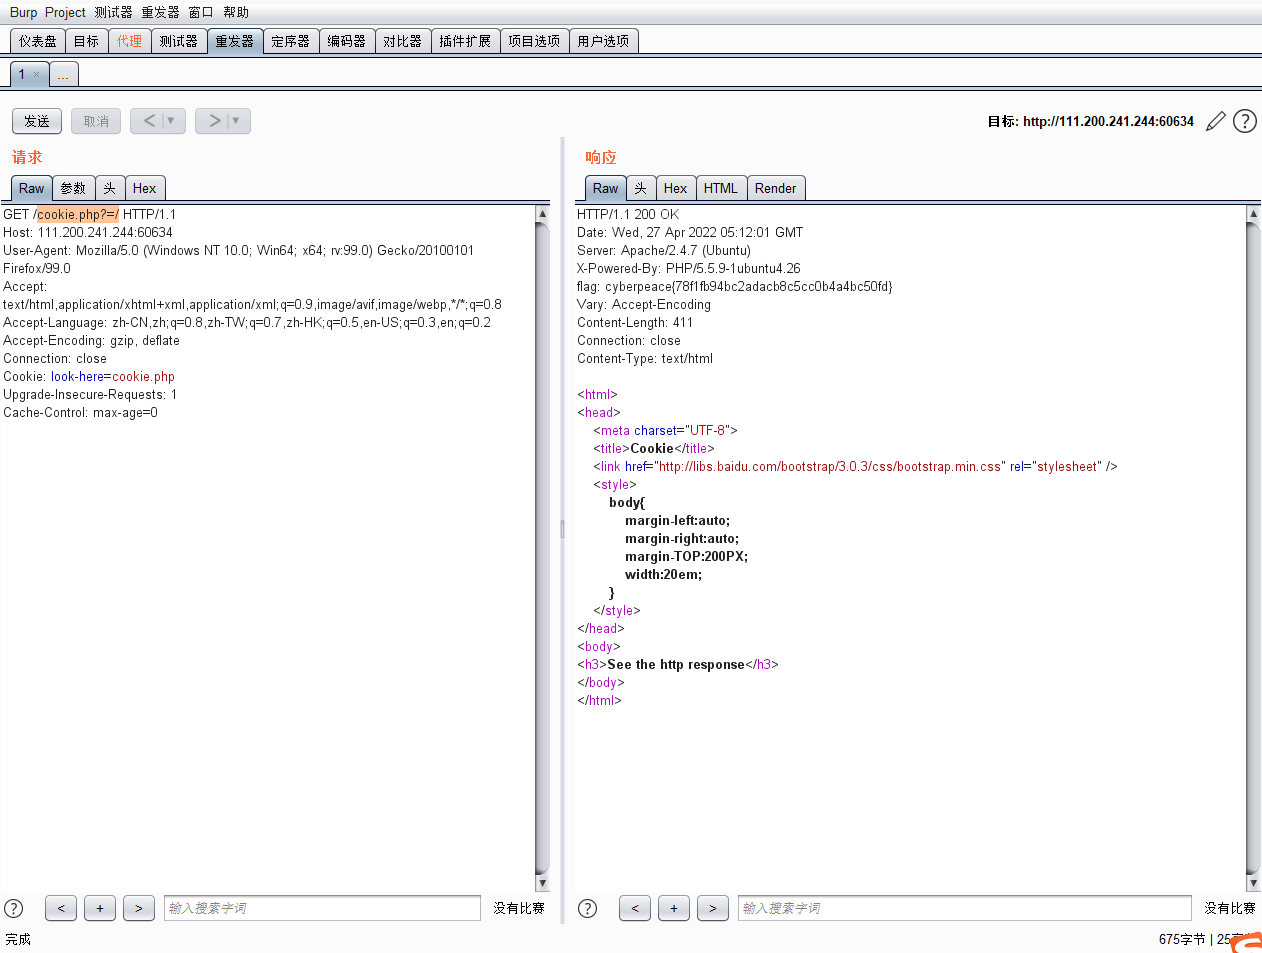The height and width of the screenshot is (953, 1262).
Task: Click request search next > button
Action: (x=139, y=908)
